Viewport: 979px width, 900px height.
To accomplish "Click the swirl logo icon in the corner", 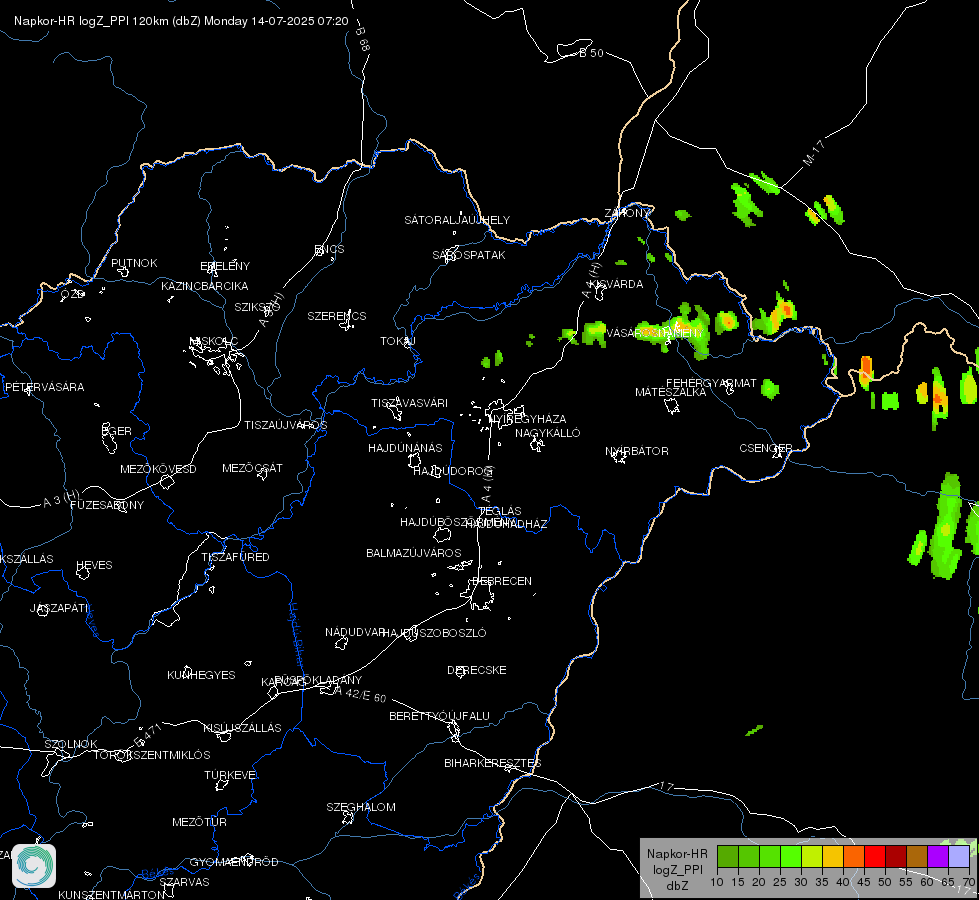I will click(34, 866).
